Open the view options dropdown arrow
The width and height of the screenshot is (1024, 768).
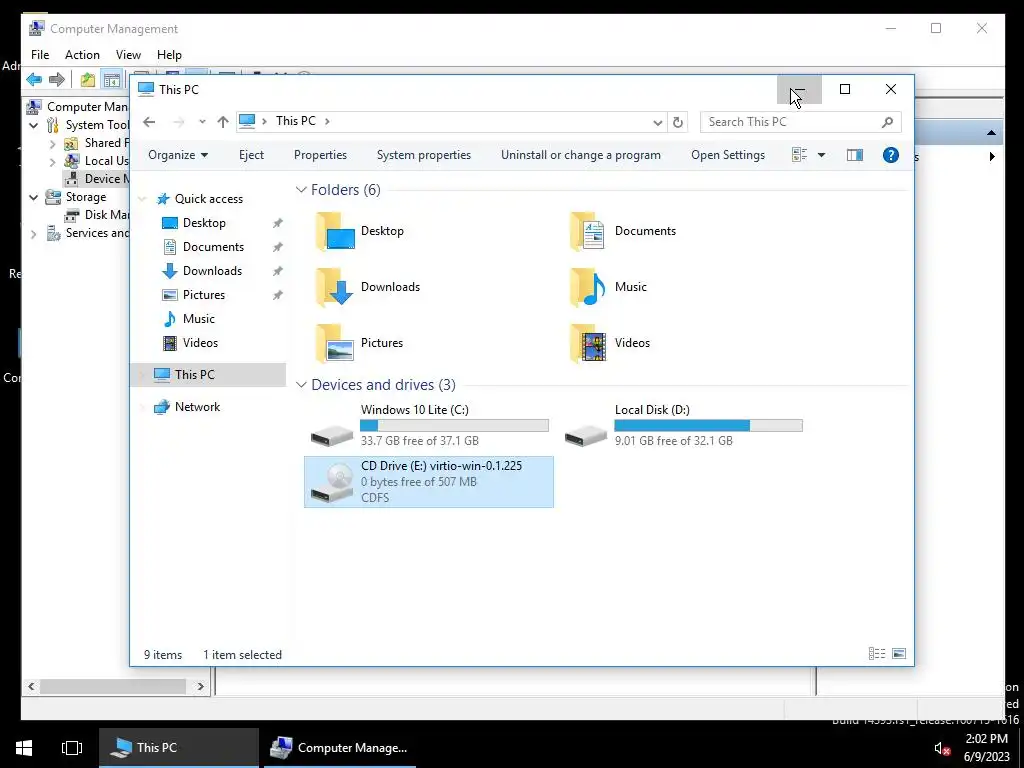click(x=822, y=155)
